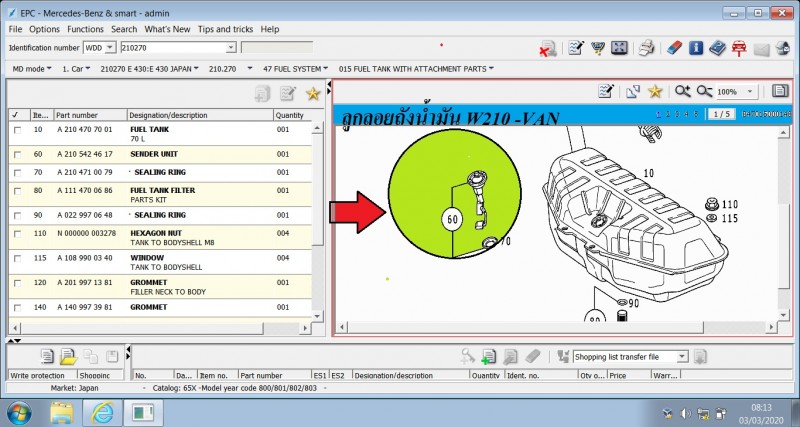Open the Options menu
The height and width of the screenshot is (427, 800).
coord(44,29)
